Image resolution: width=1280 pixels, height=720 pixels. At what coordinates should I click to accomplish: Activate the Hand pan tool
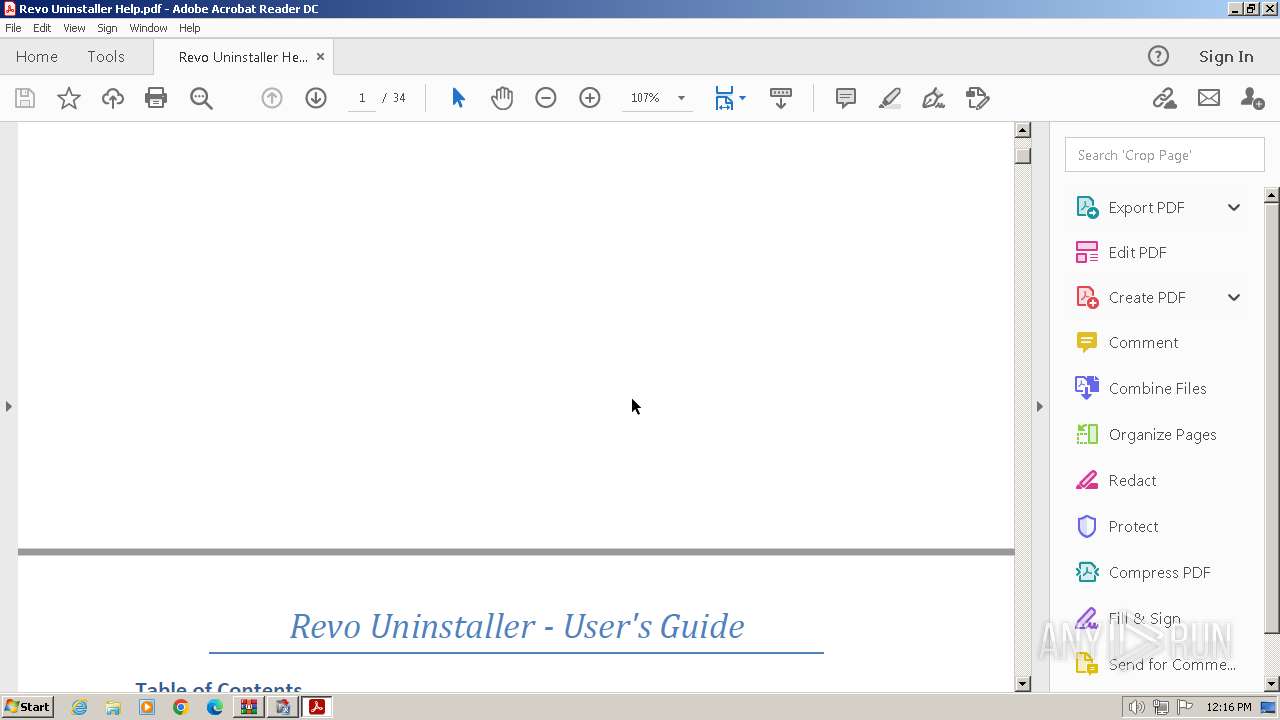[502, 98]
